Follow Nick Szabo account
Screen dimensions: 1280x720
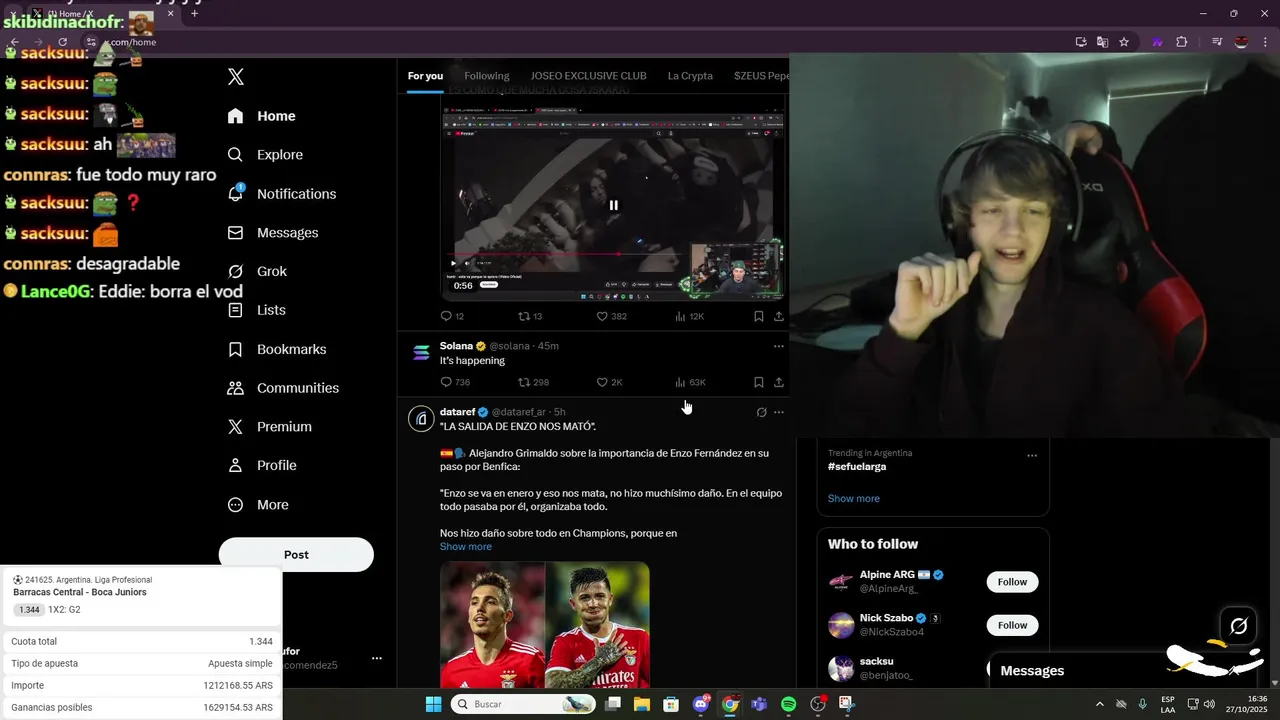coord(1012,625)
